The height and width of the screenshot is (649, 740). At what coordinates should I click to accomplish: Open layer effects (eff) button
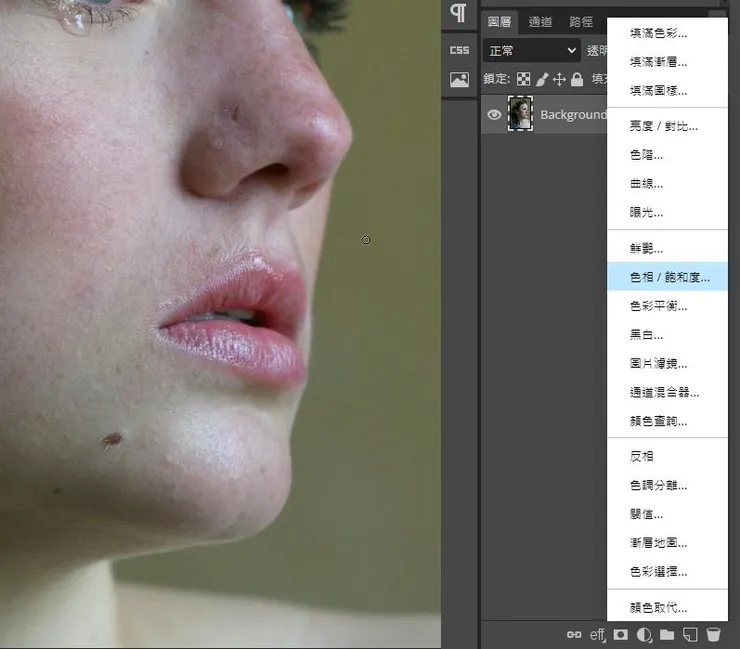597,635
